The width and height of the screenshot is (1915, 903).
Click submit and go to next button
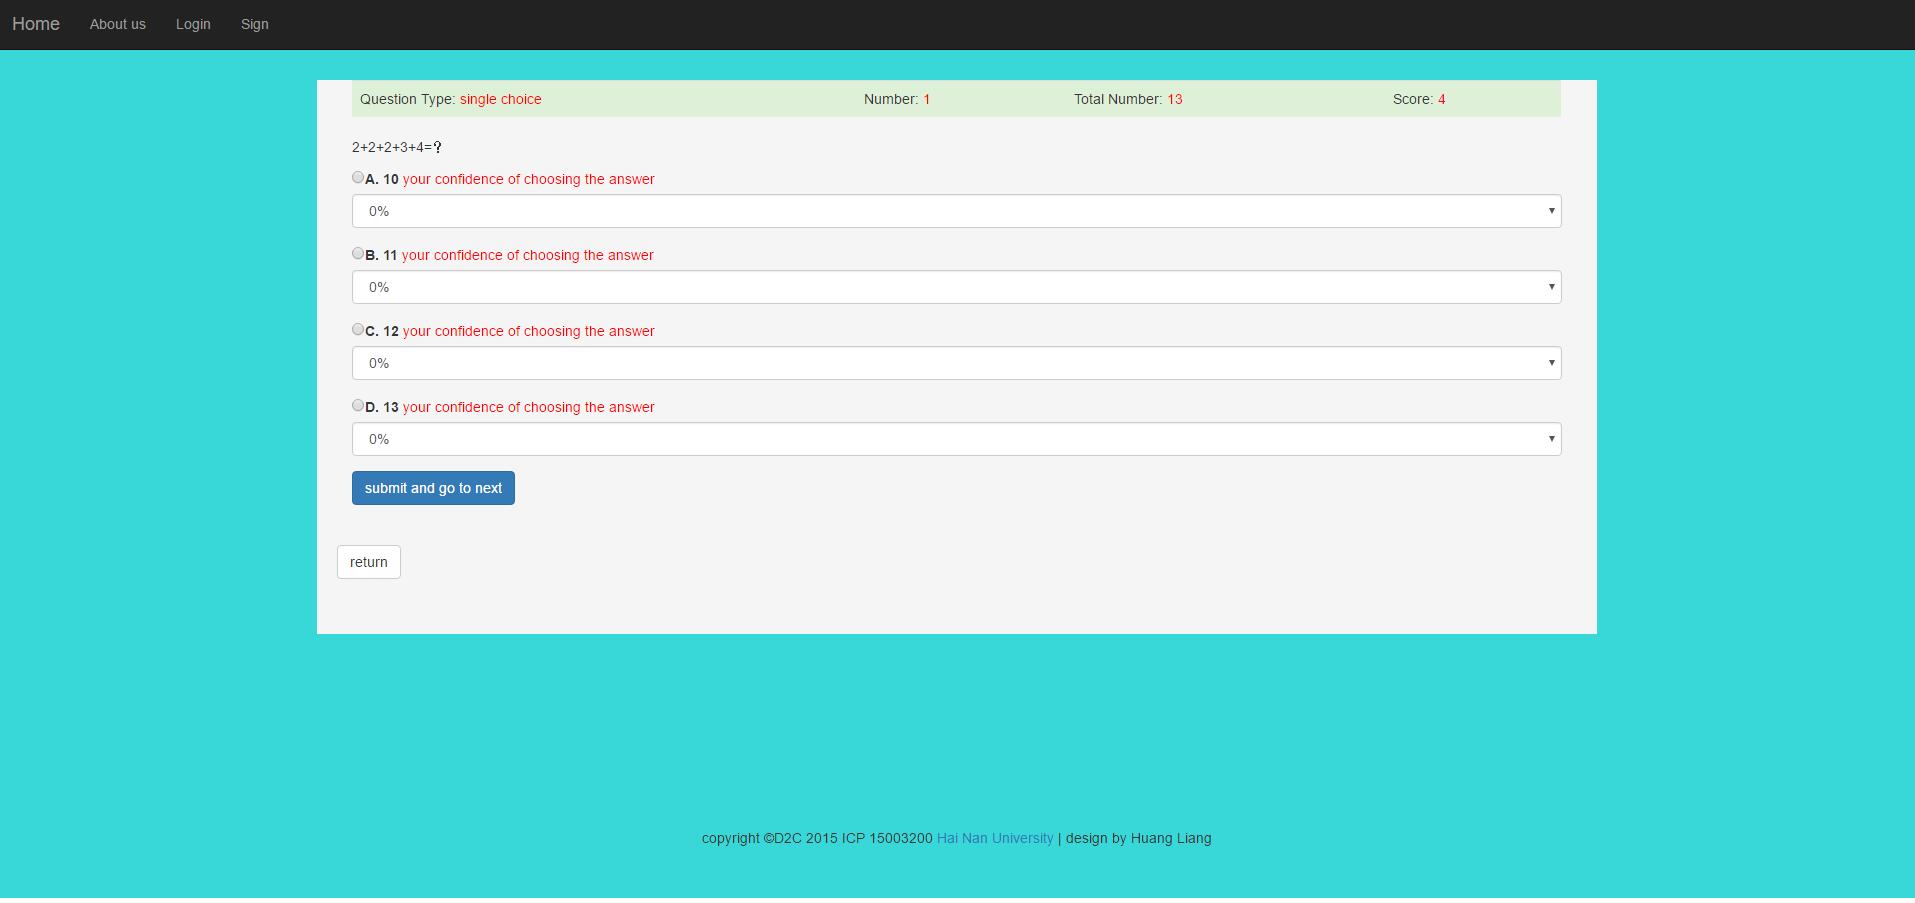pyautogui.click(x=433, y=488)
